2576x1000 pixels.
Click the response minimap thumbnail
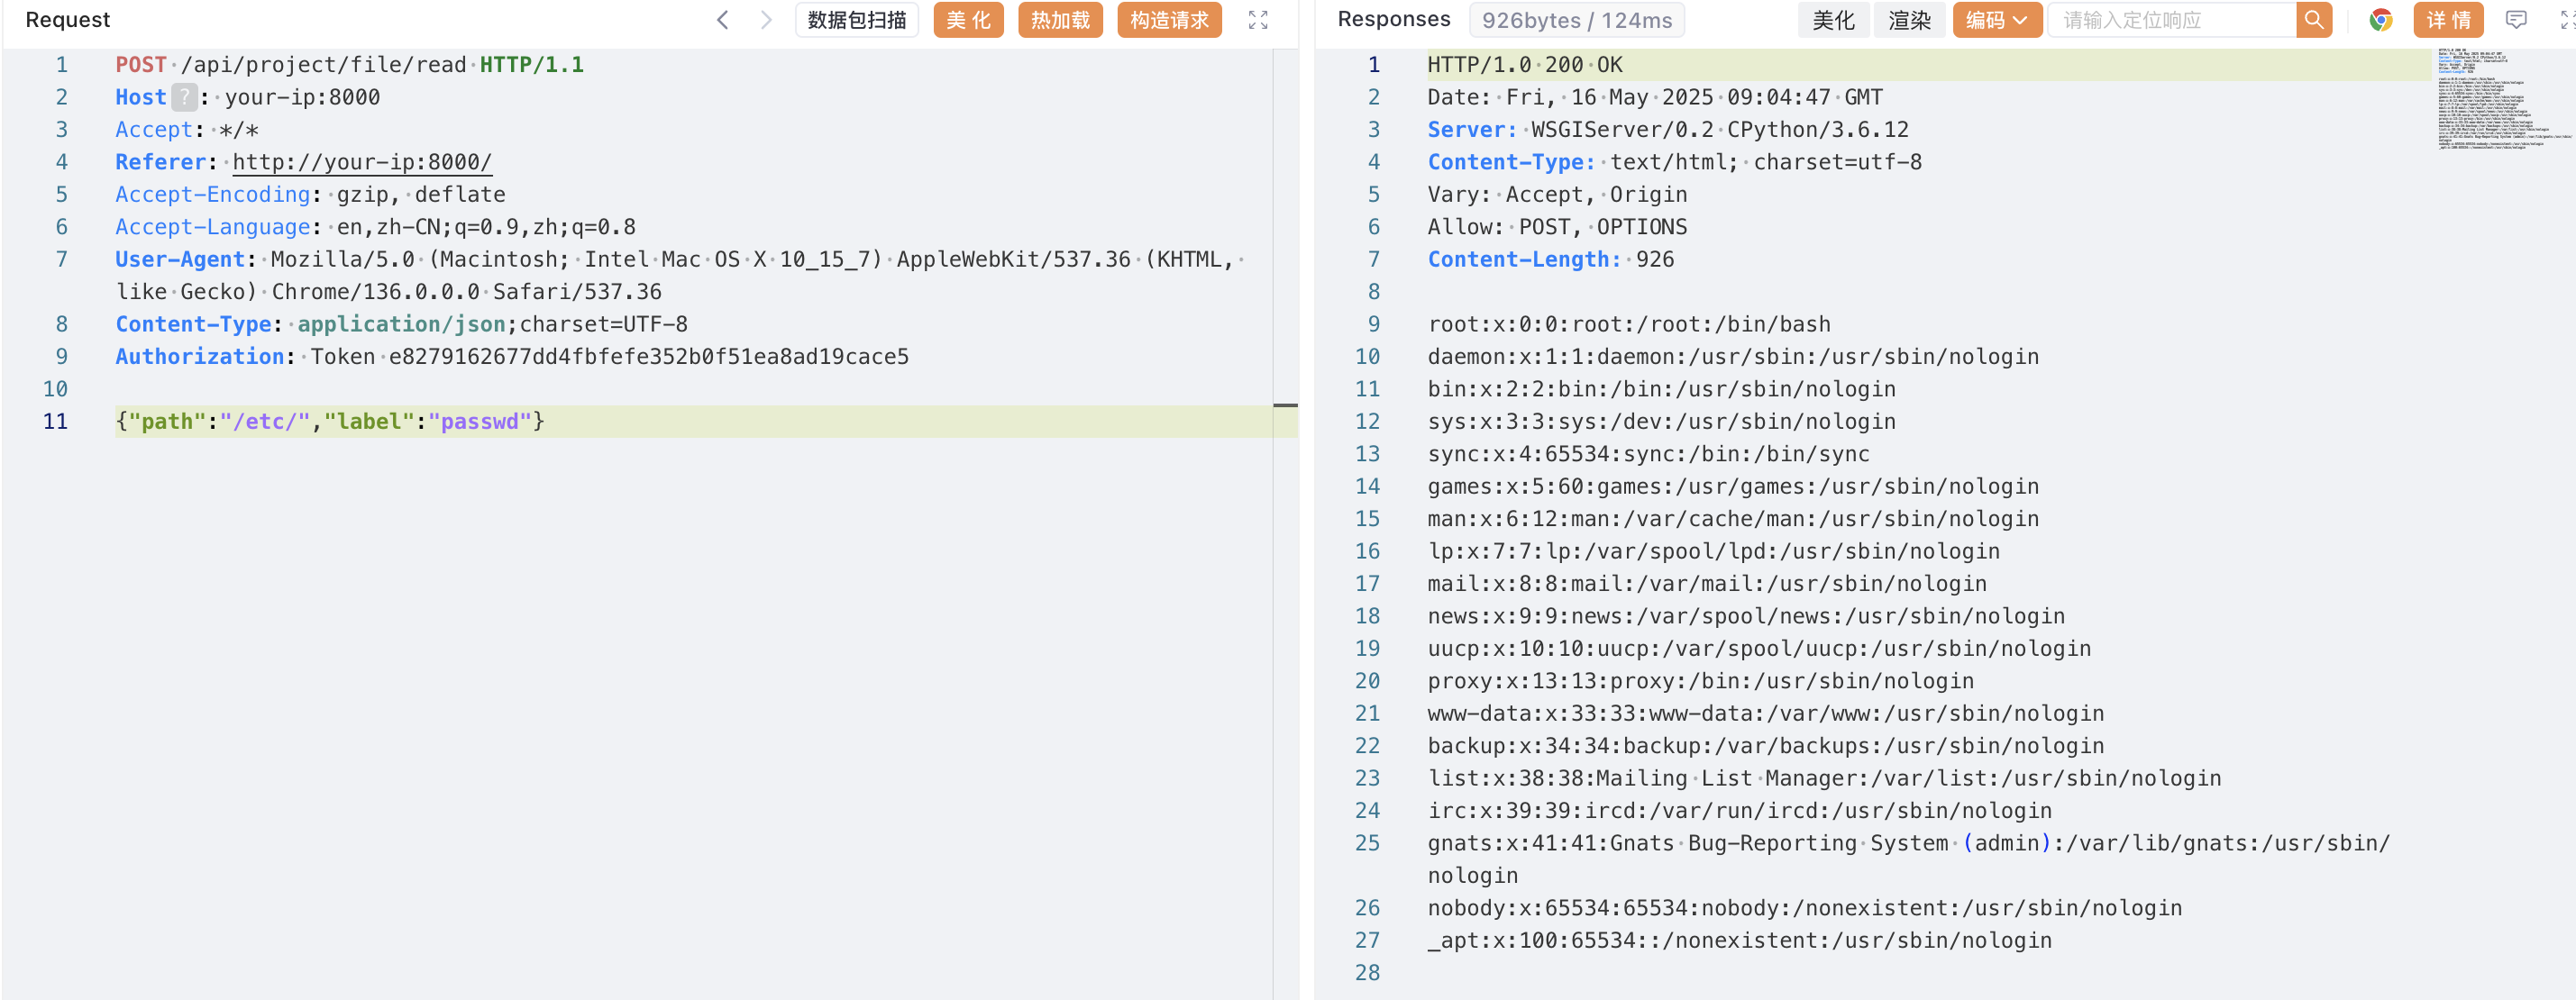[x=2500, y=100]
